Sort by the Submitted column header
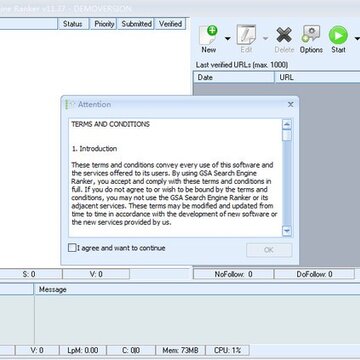 pos(136,24)
